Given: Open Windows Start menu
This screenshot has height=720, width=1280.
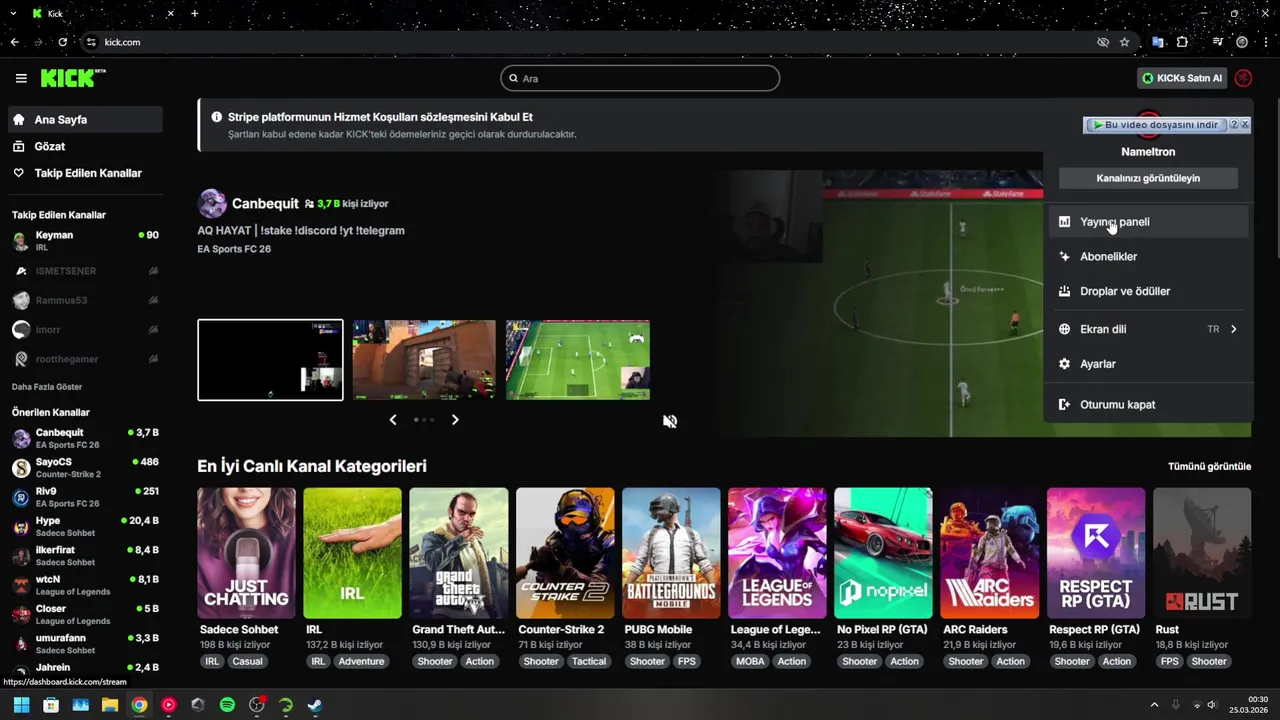Looking at the screenshot, I should point(21,705).
